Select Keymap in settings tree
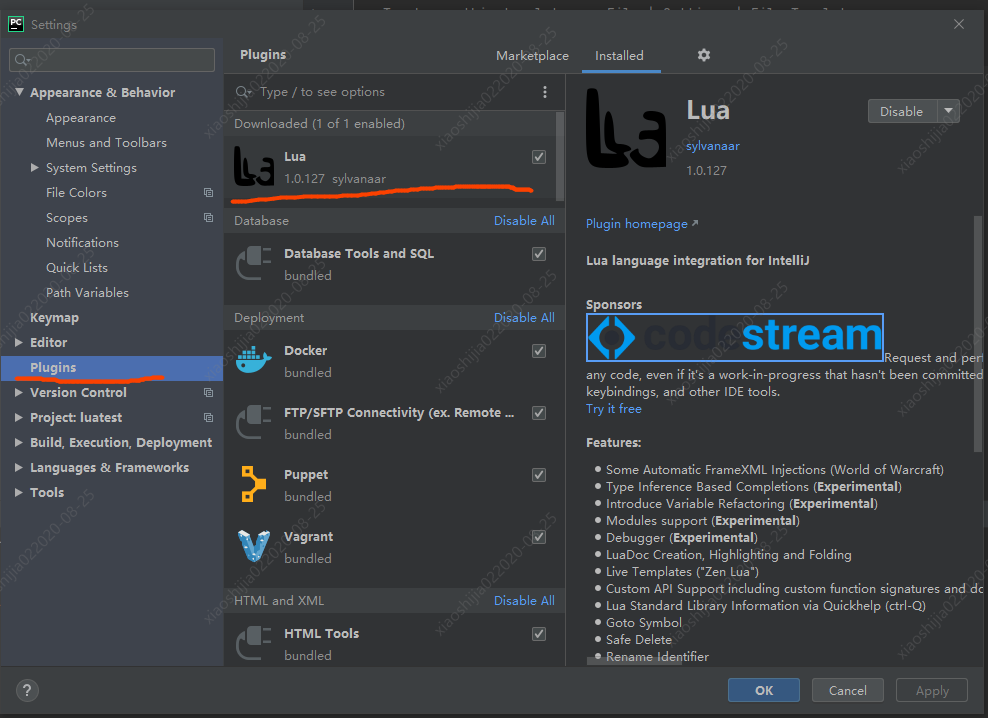The image size is (988, 718). 54,318
